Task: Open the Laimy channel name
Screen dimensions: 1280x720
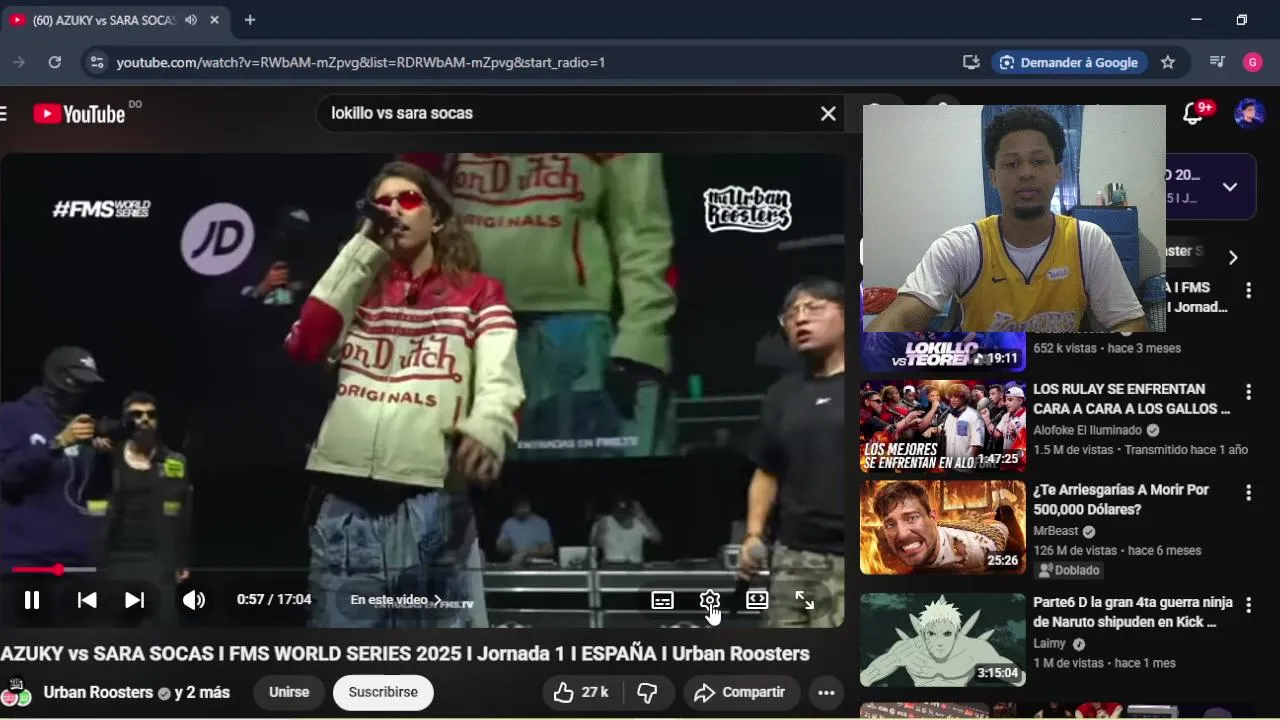Action: click(x=1049, y=644)
